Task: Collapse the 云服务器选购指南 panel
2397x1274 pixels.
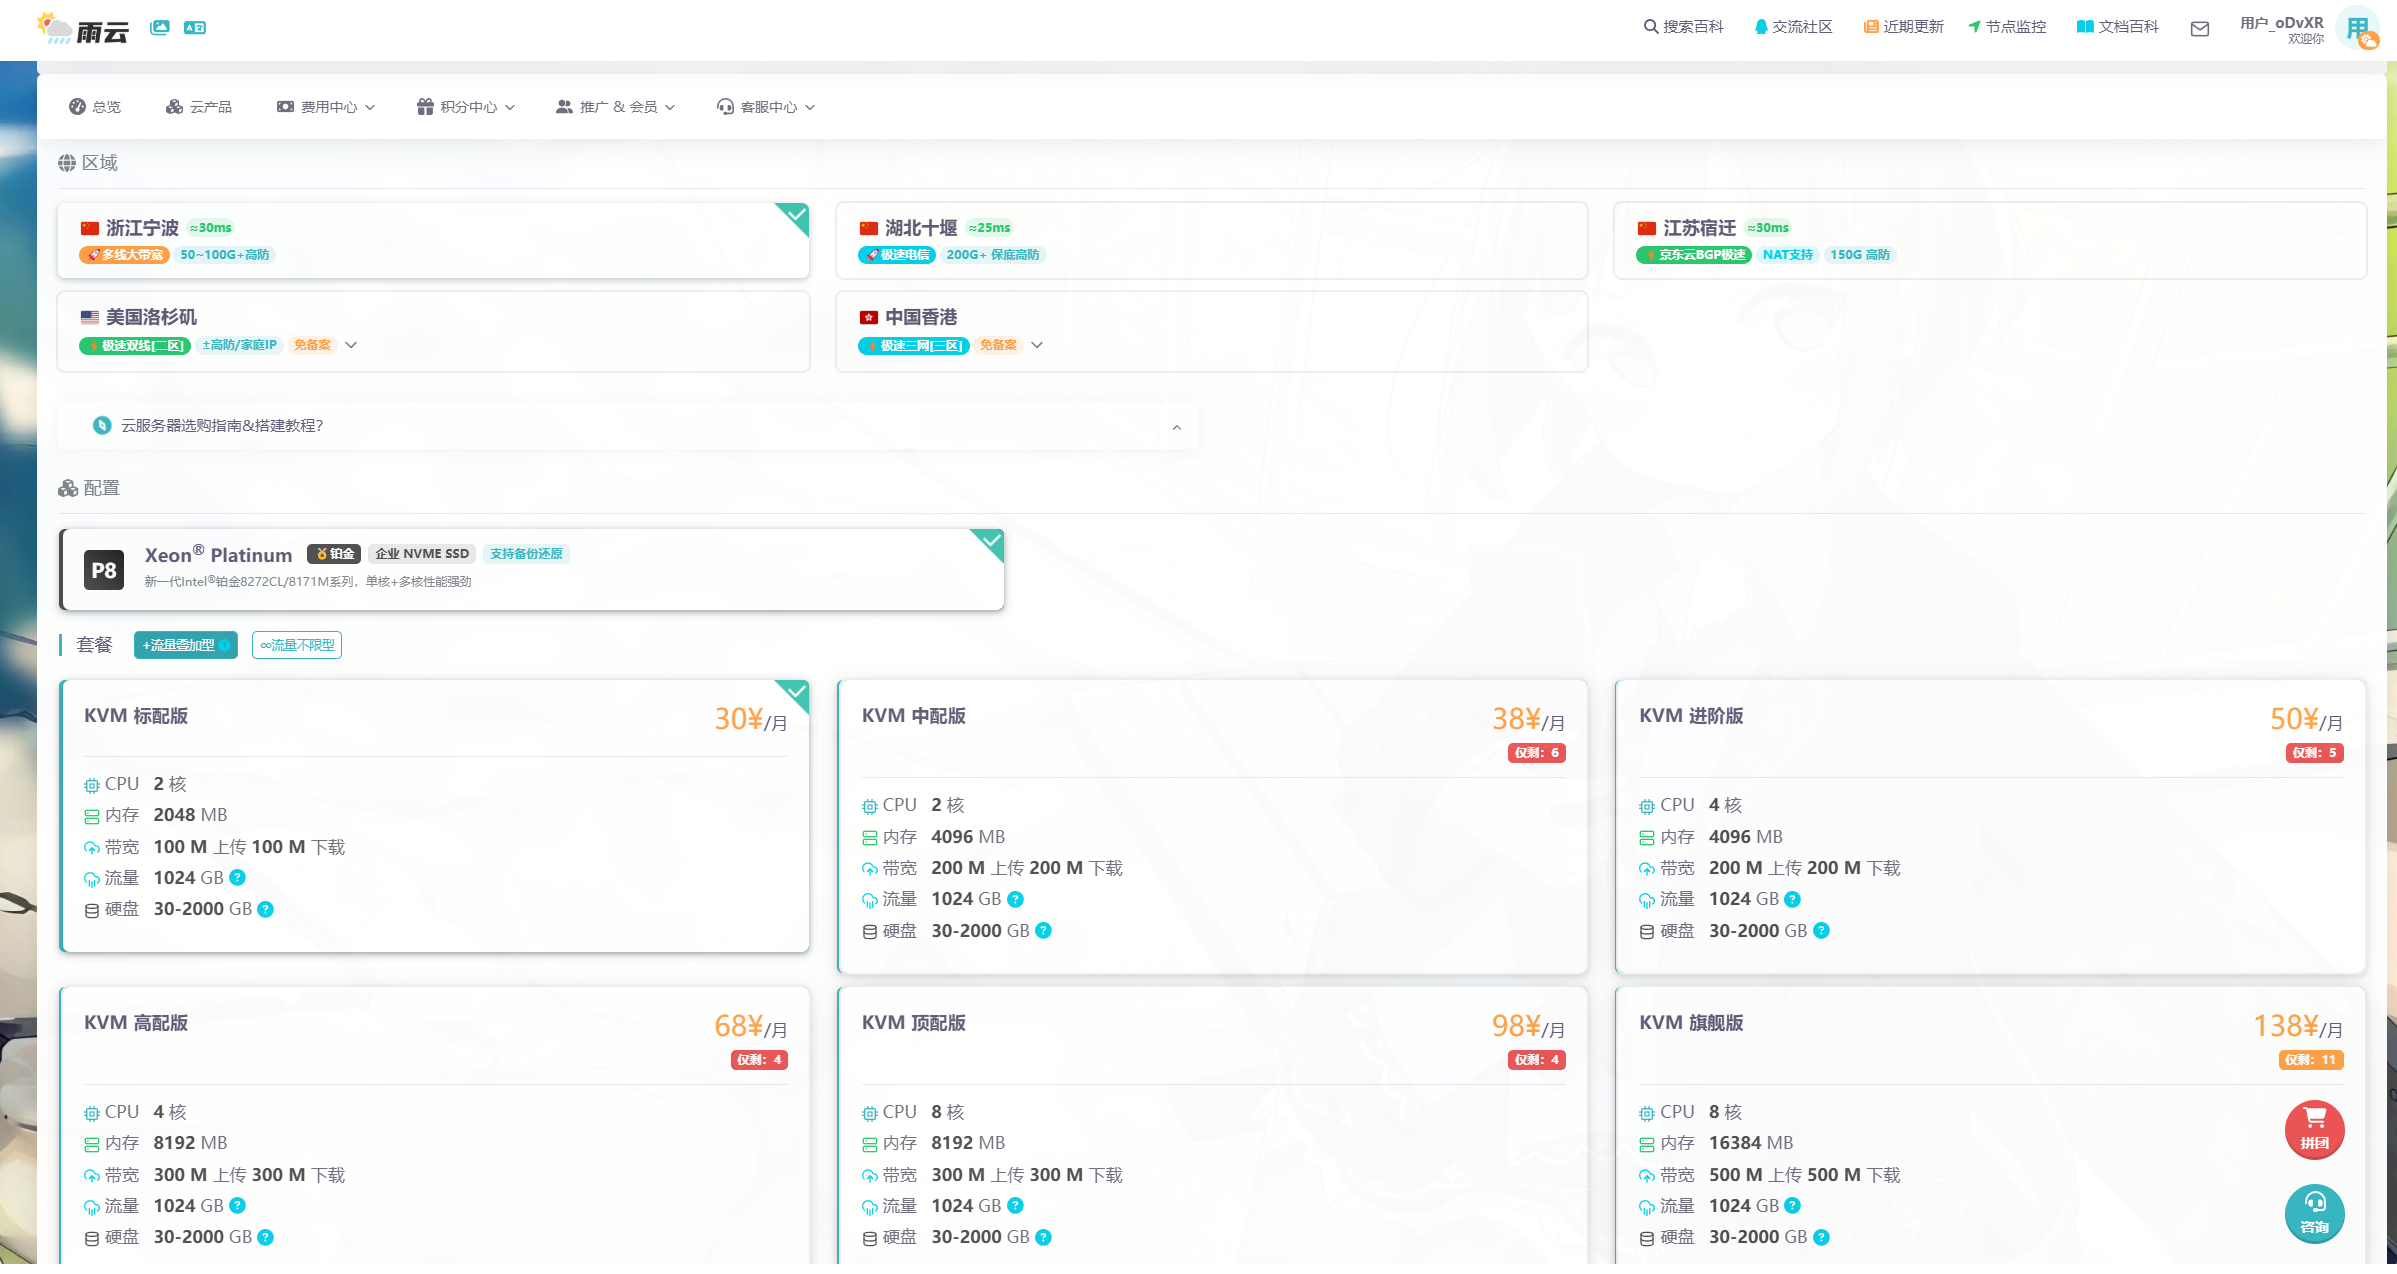Action: click(x=1177, y=427)
